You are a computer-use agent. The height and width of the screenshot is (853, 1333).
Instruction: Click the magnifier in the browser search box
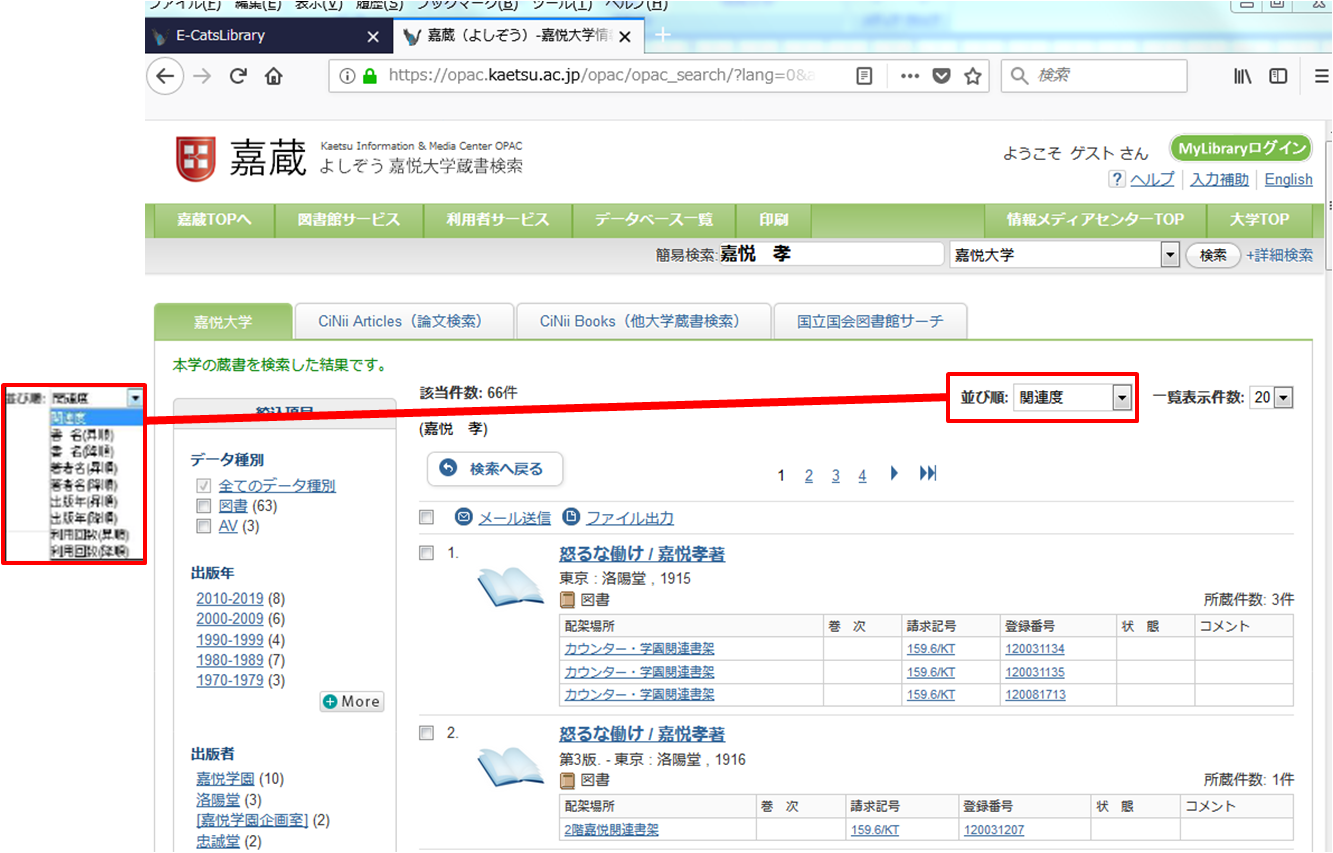pyautogui.click(x=1019, y=76)
